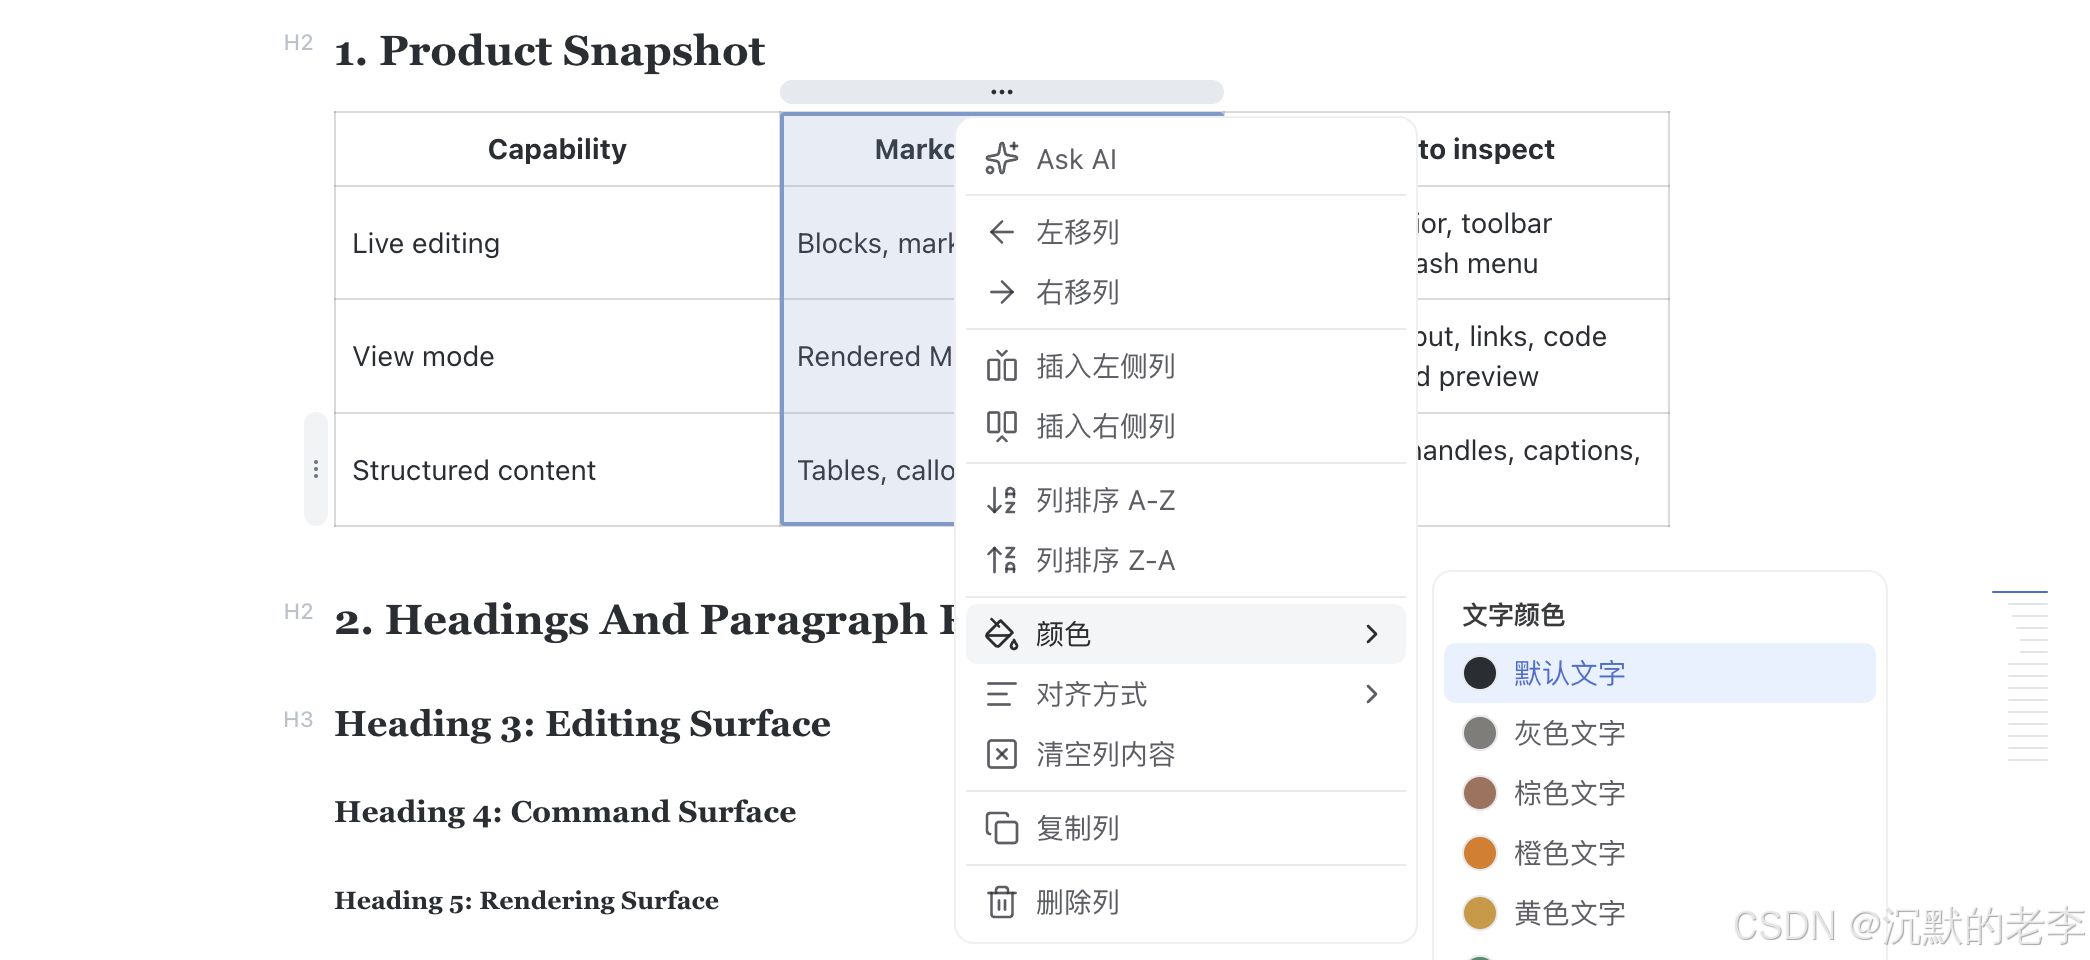Click the insert-right column icon
2090x960 pixels.
[x=1002, y=426]
